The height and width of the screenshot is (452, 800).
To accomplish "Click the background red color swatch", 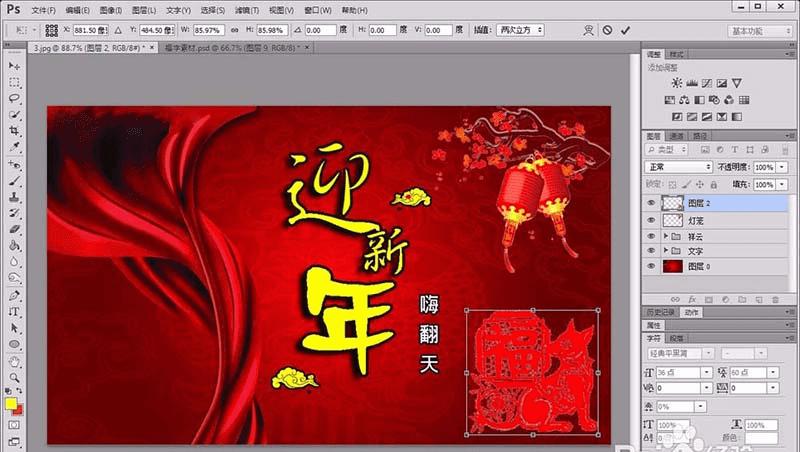I will tap(19, 410).
